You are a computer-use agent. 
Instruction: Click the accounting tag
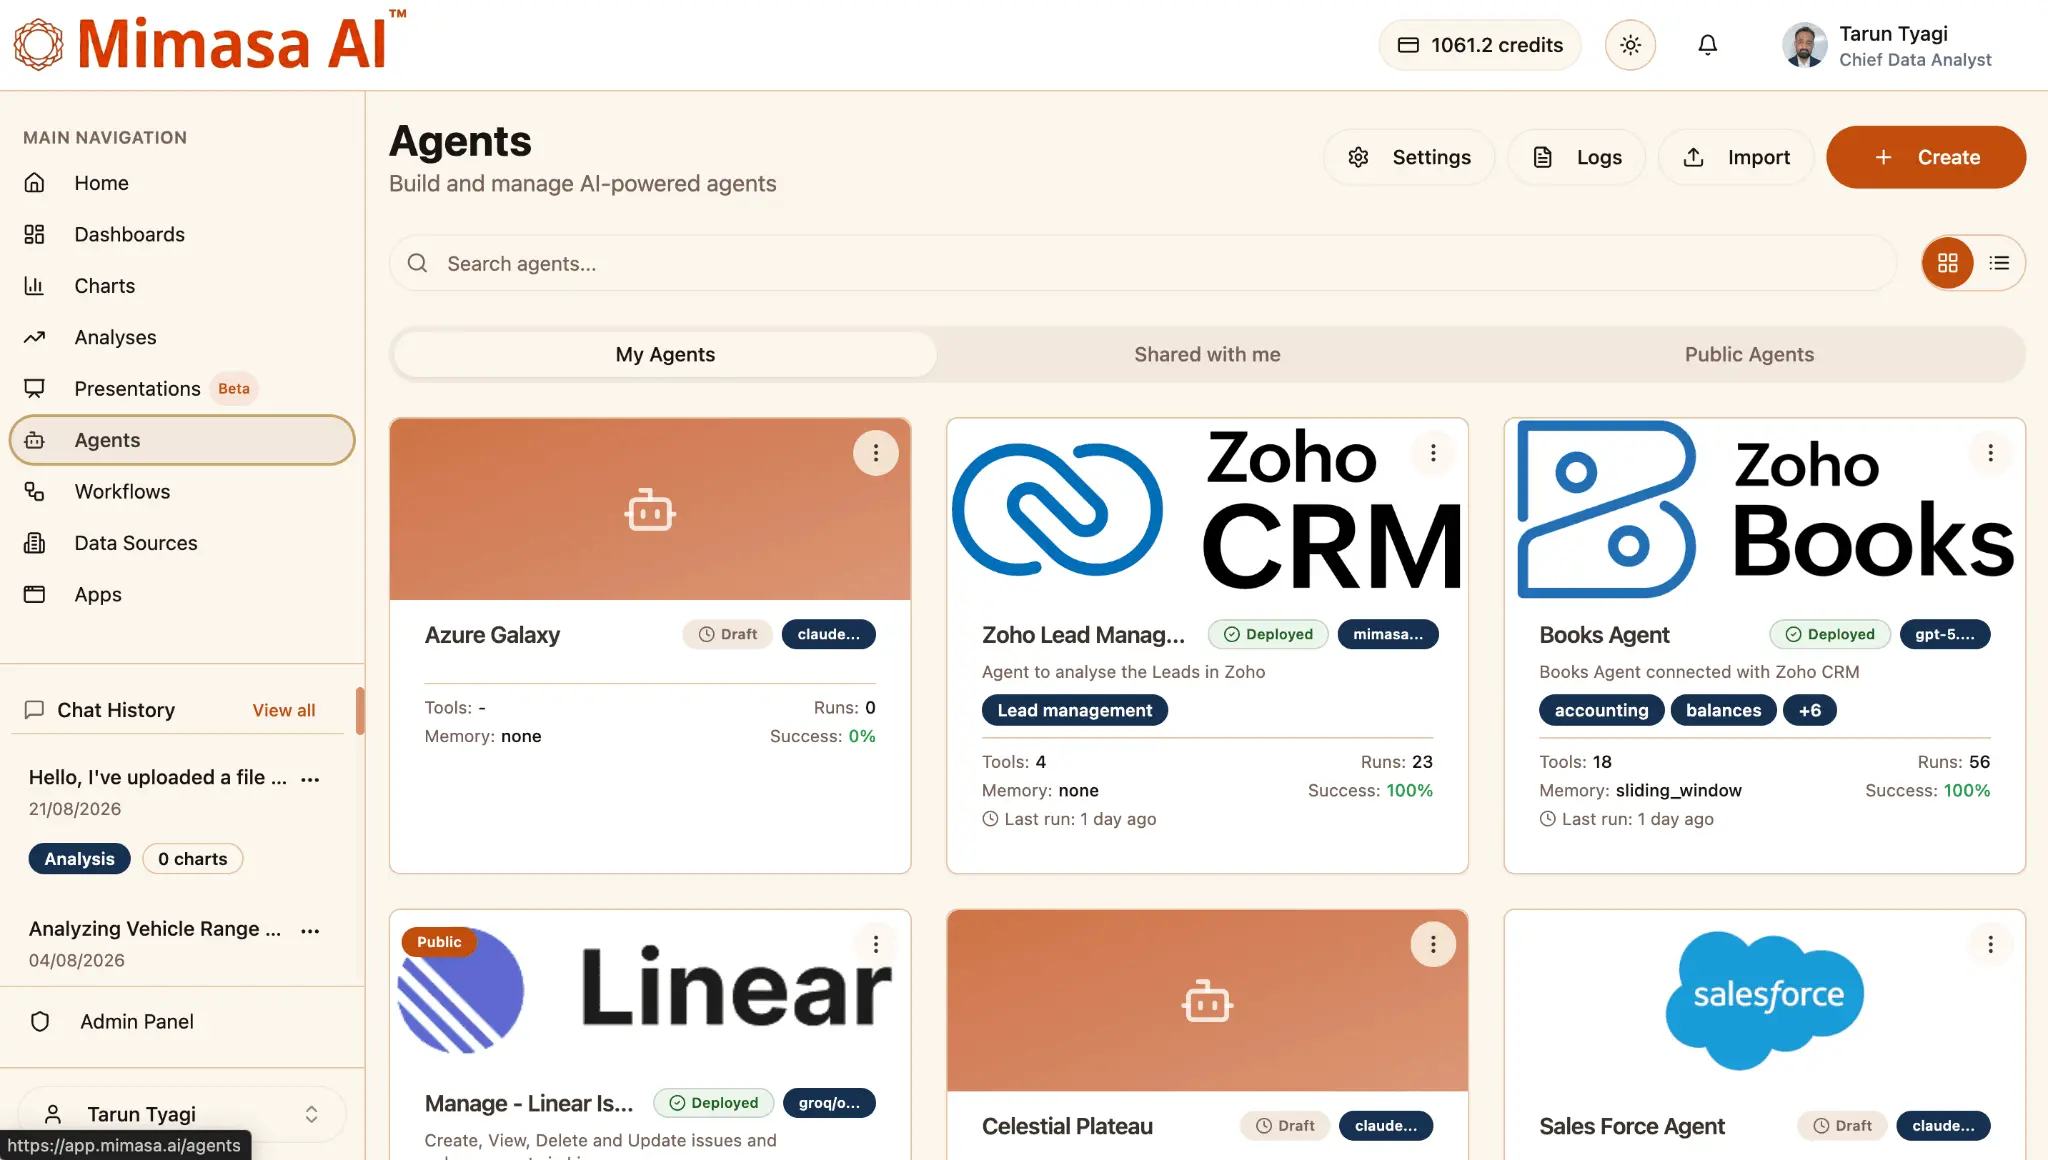(x=1601, y=710)
